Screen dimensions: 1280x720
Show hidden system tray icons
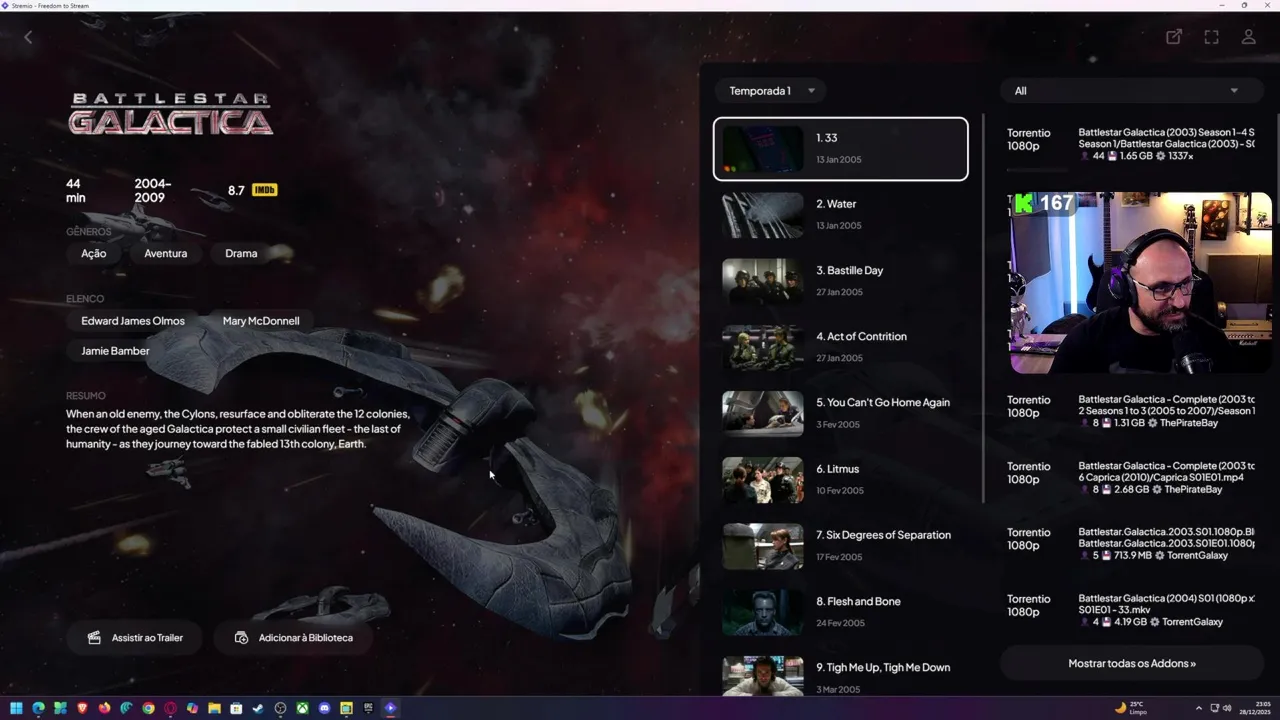click(1198, 708)
